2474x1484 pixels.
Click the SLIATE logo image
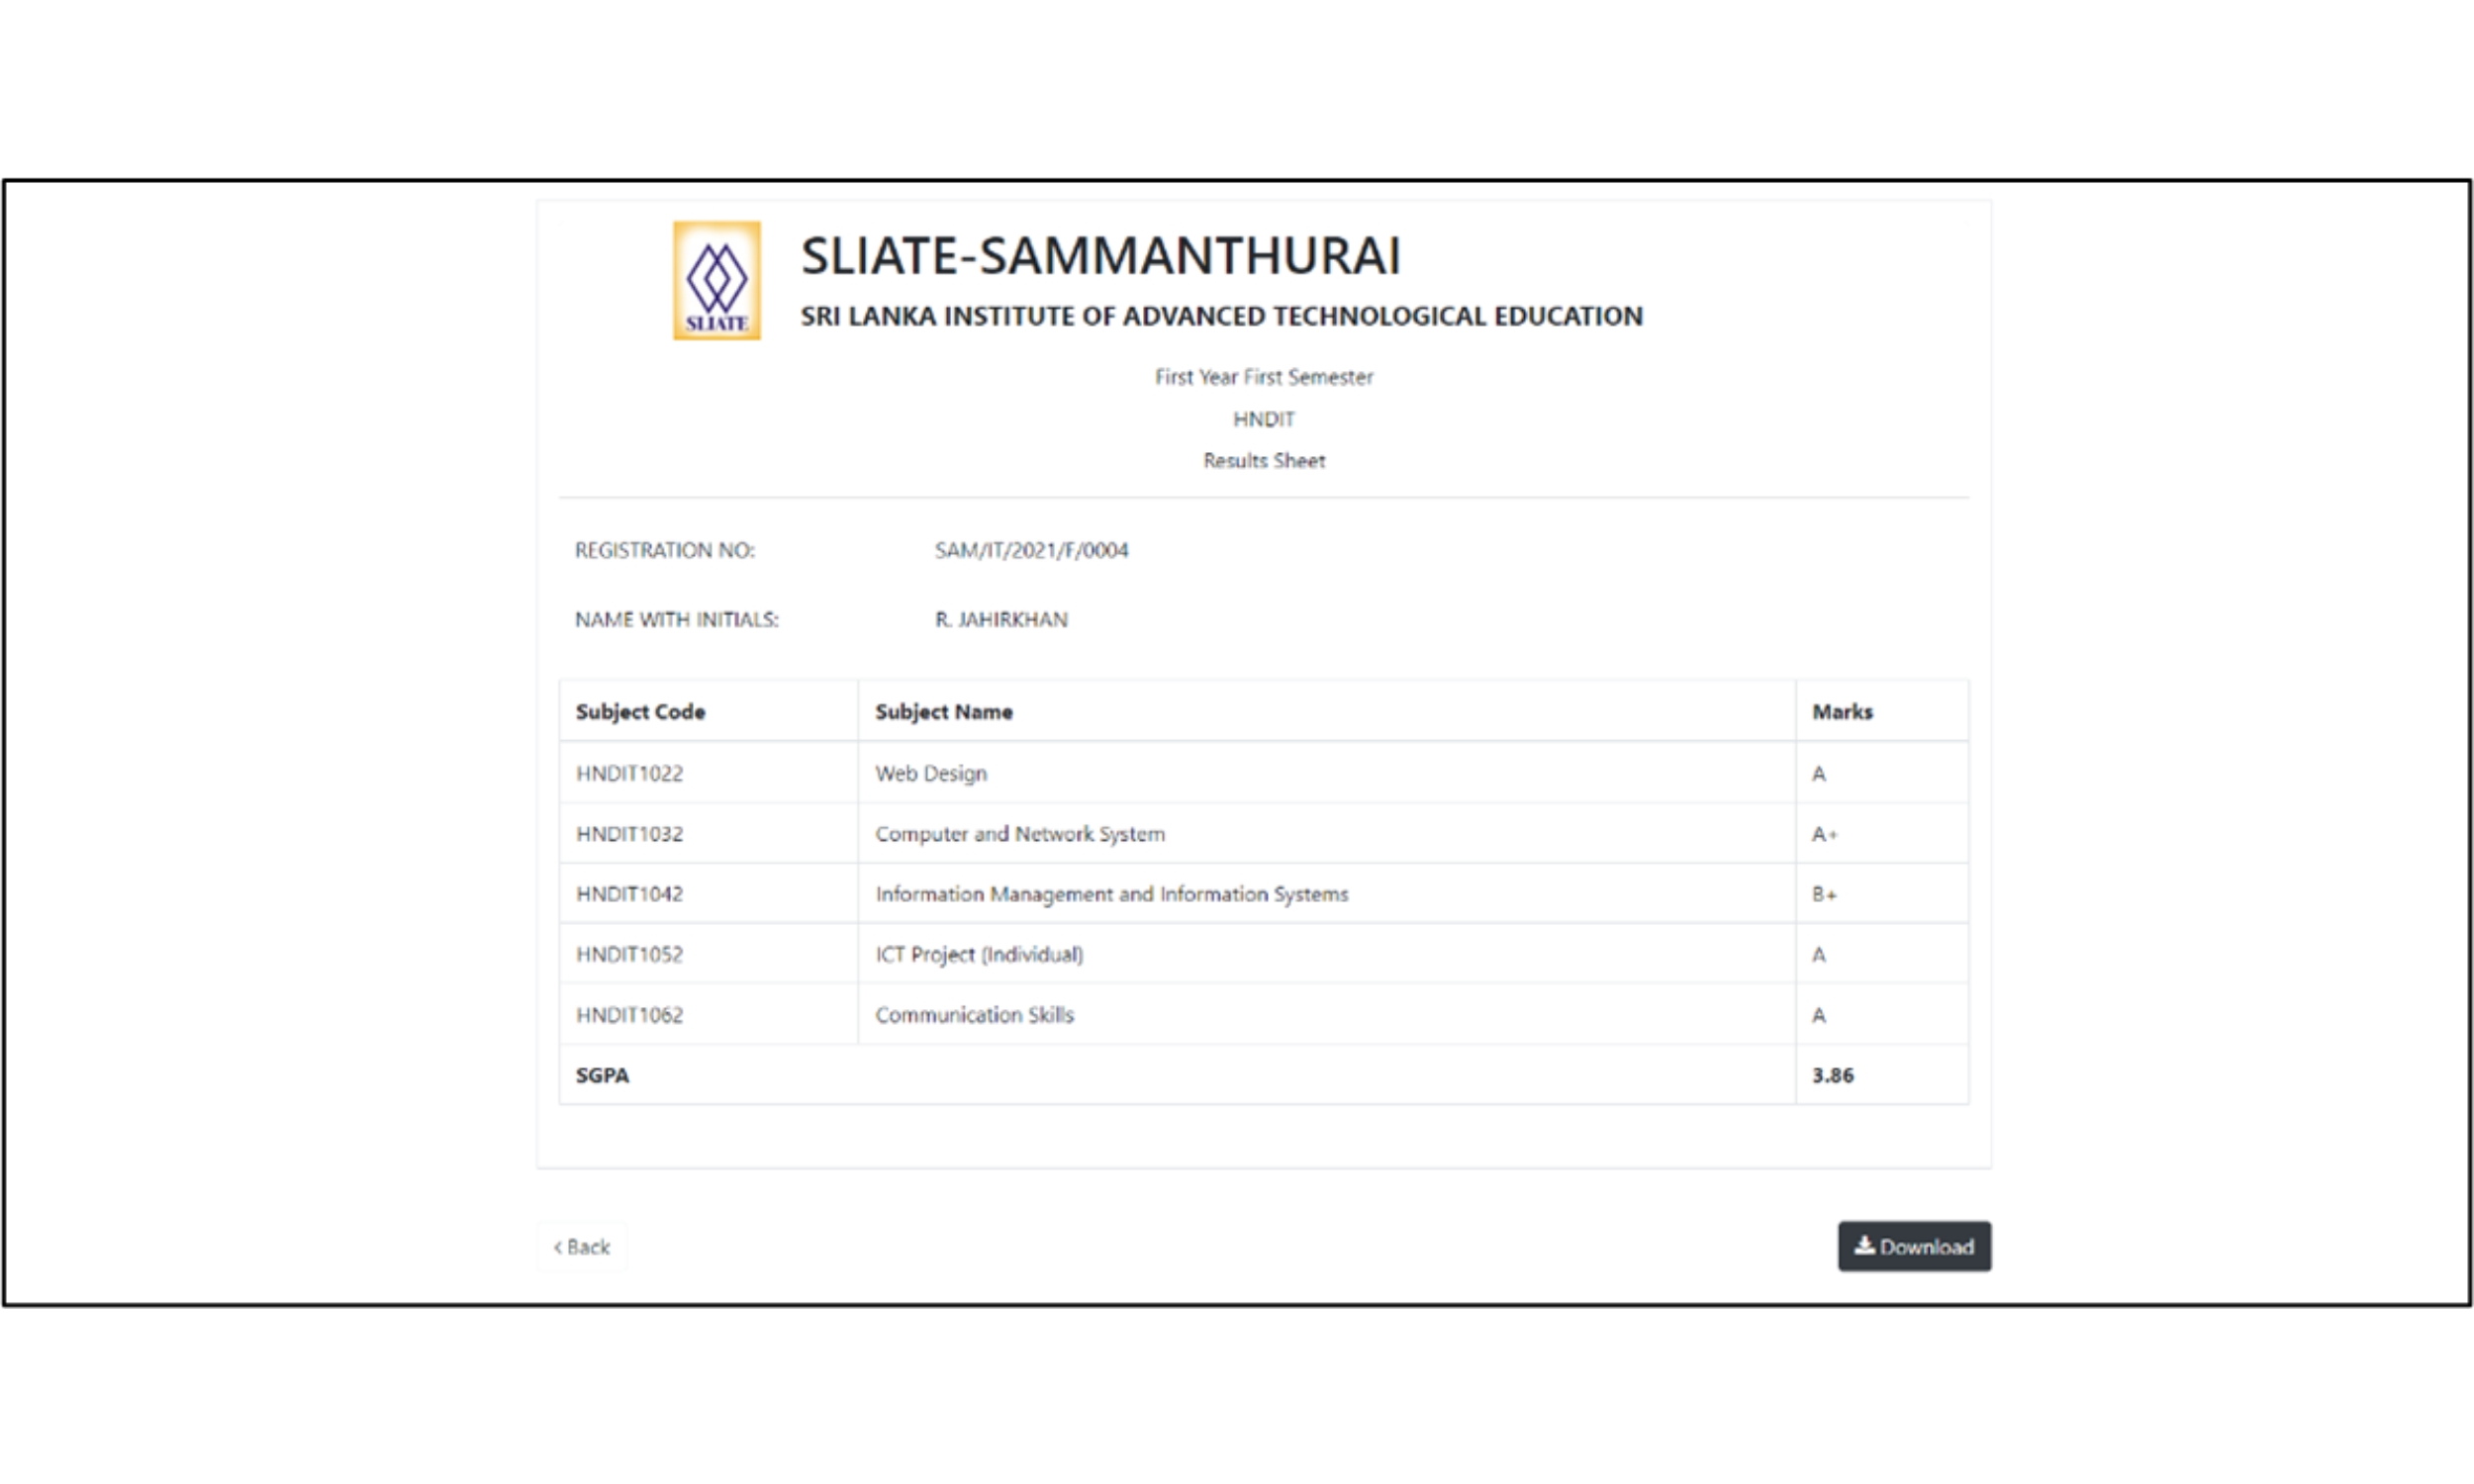pyautogui.click(x=716, y=281)
